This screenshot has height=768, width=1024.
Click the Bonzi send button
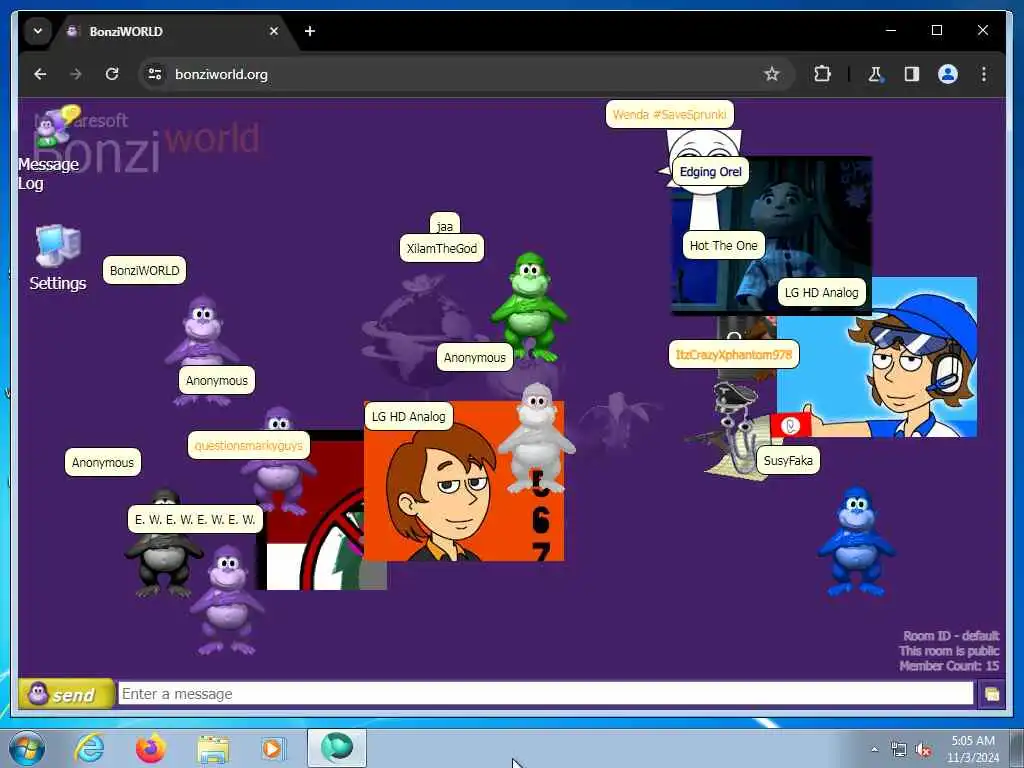[x=65, y=694]
